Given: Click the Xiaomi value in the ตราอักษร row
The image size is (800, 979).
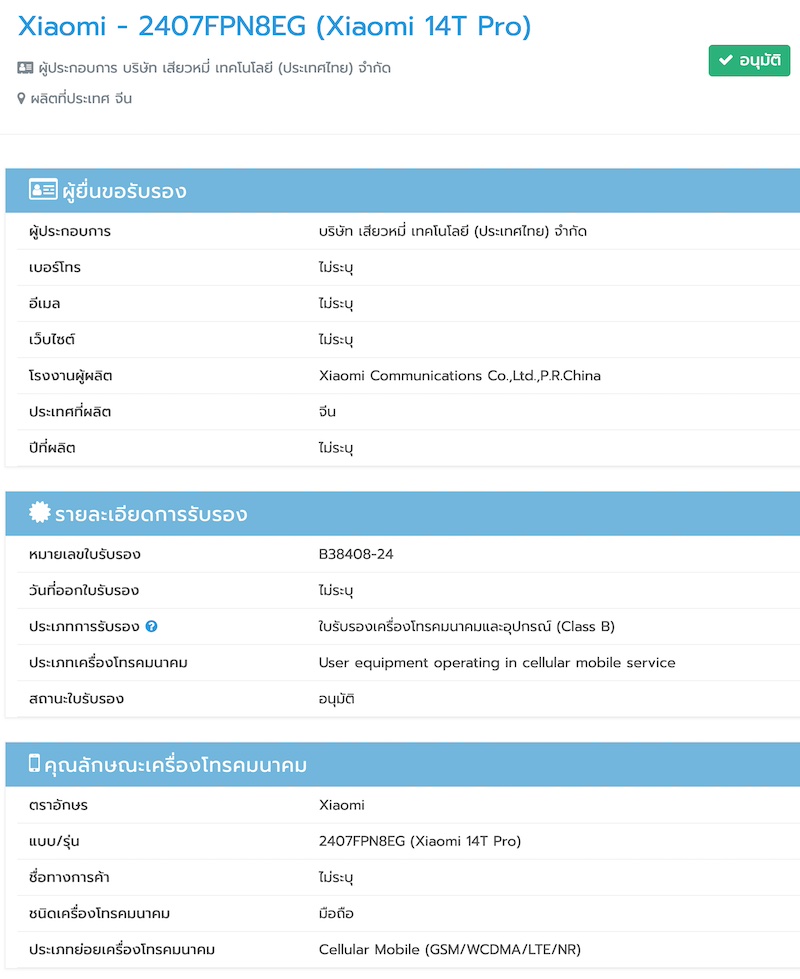Looking at the screenshot, I should (x=342, y=805).
